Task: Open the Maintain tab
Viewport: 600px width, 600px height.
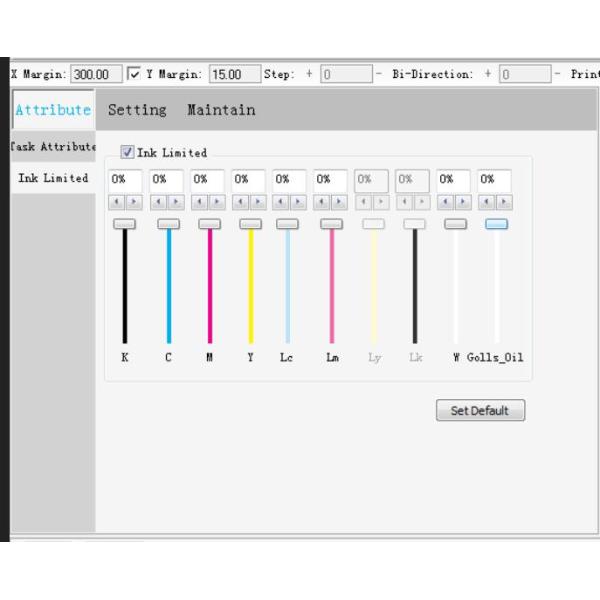Action: 221,110
